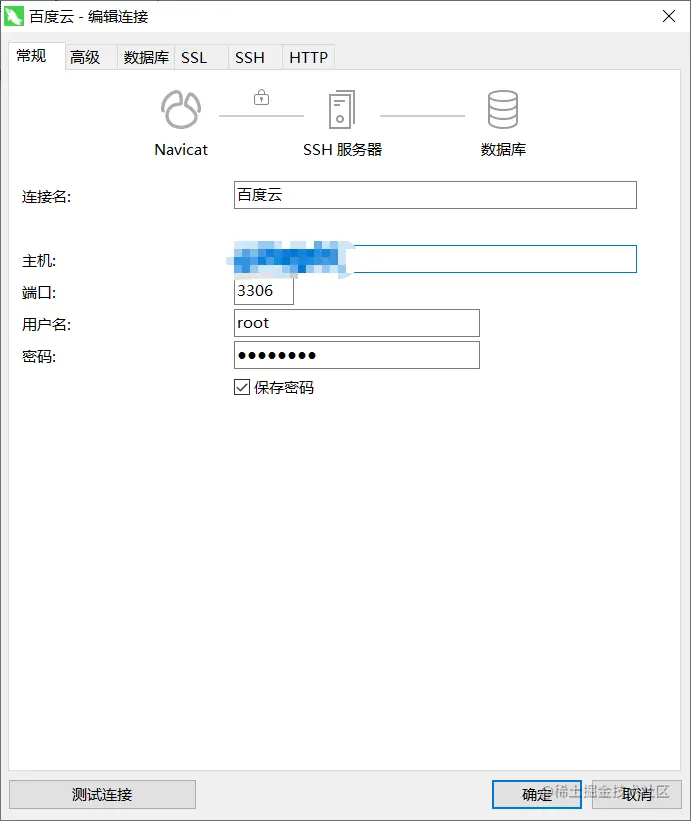Open the HTTP tab
This screenshot has height=821, width=691.
[x=308, y=57]
